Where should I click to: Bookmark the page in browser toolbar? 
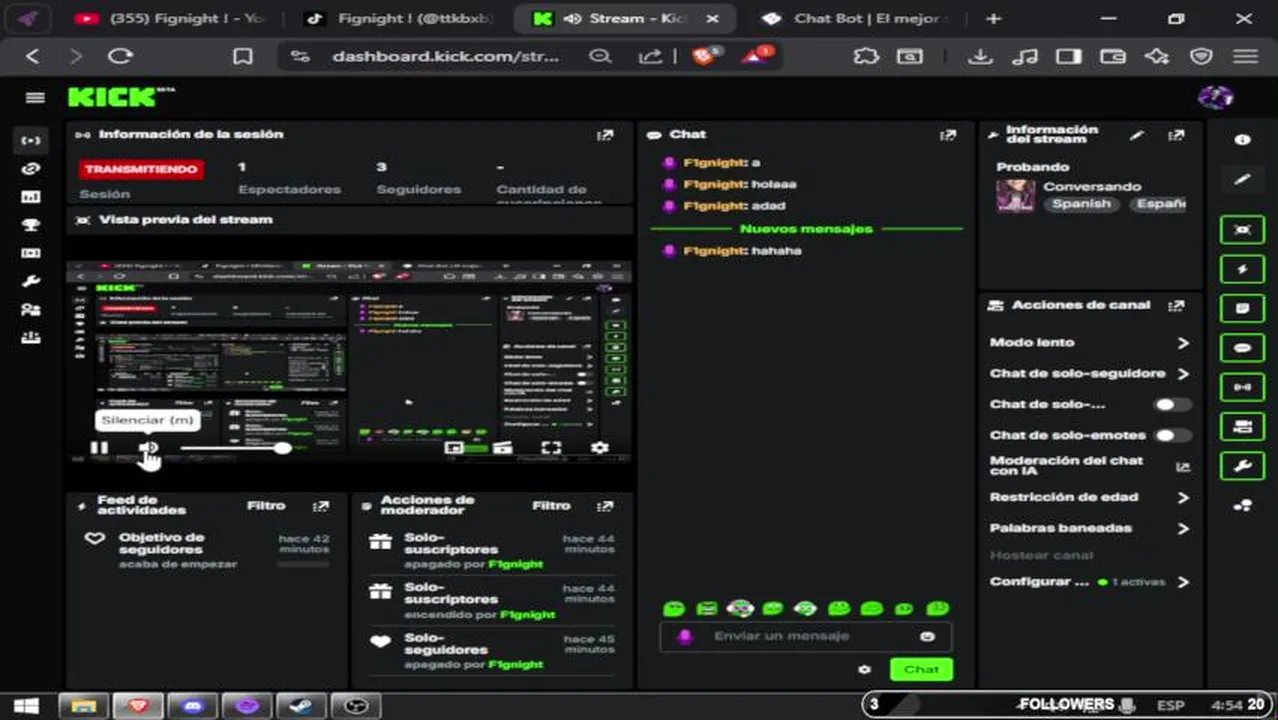(x=242, y=57)
